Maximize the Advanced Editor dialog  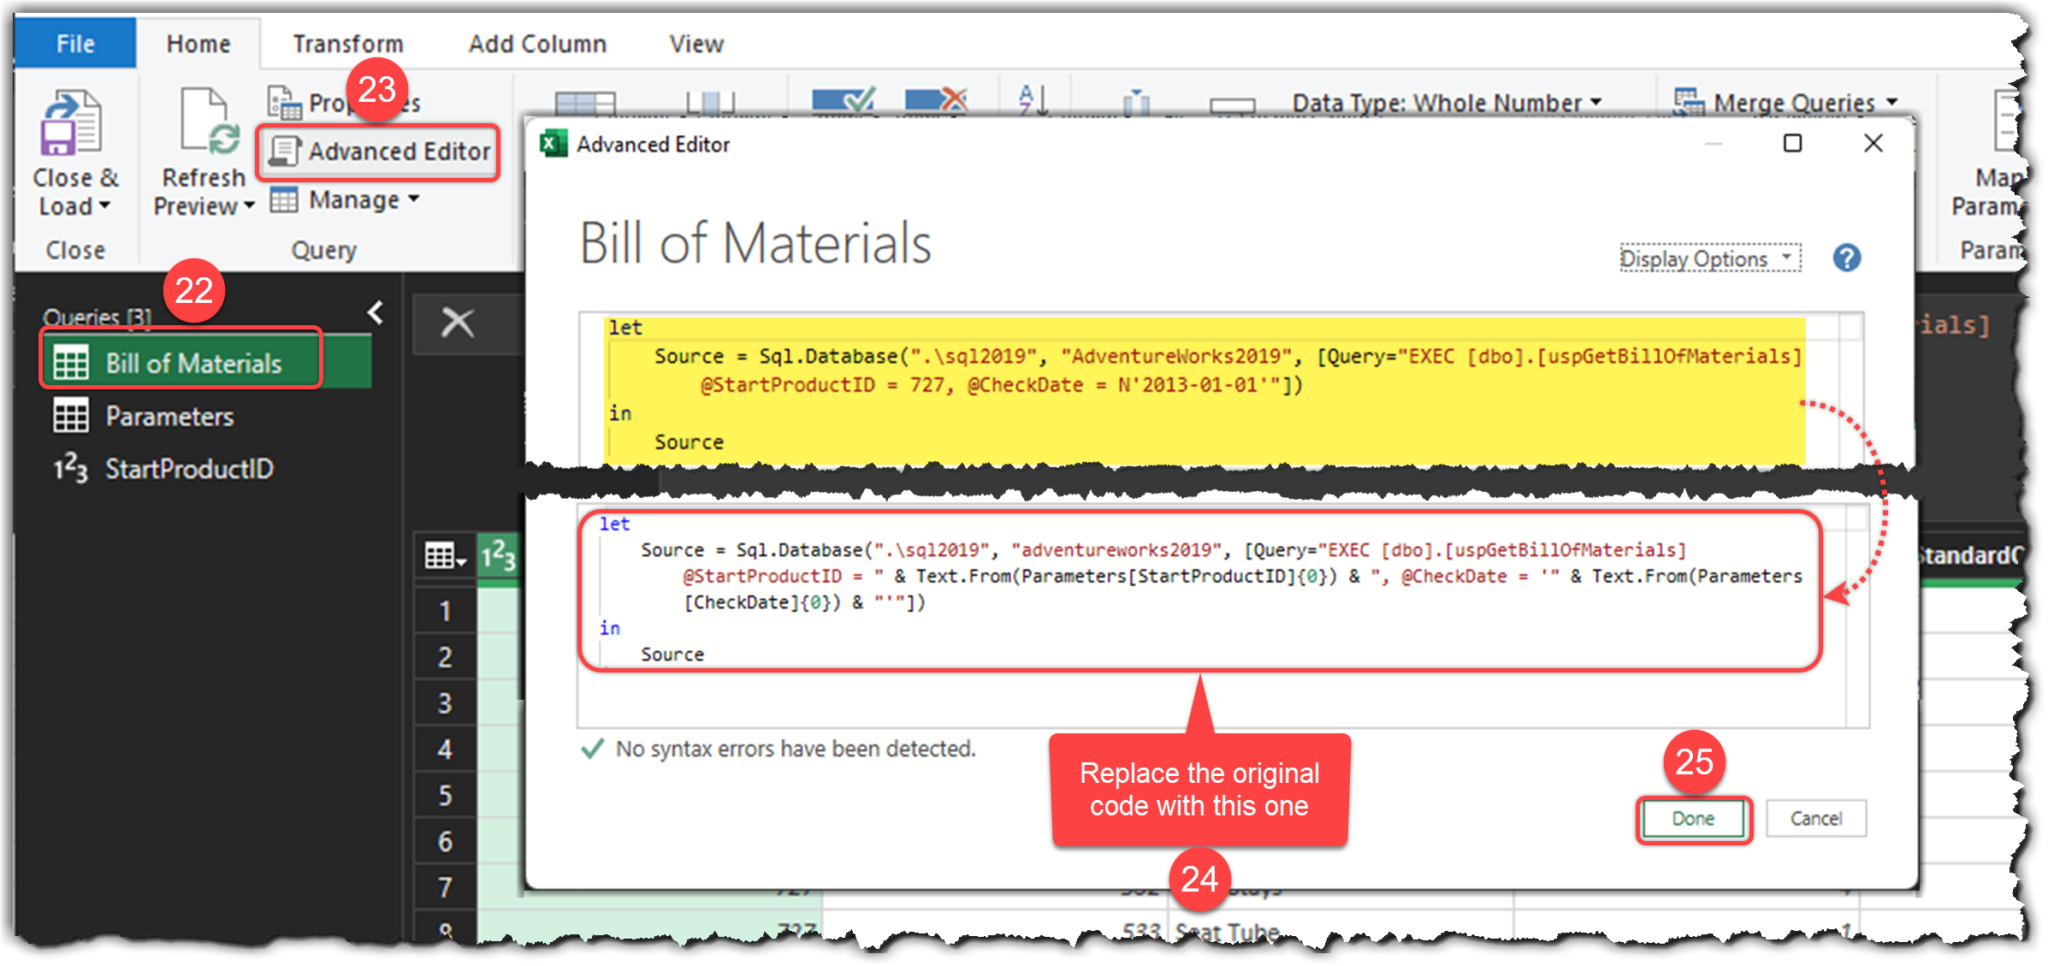pos(1793,144)
